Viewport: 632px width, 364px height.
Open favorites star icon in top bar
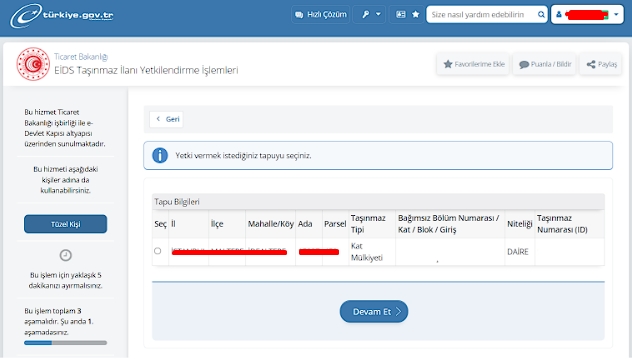click(416, 15)
